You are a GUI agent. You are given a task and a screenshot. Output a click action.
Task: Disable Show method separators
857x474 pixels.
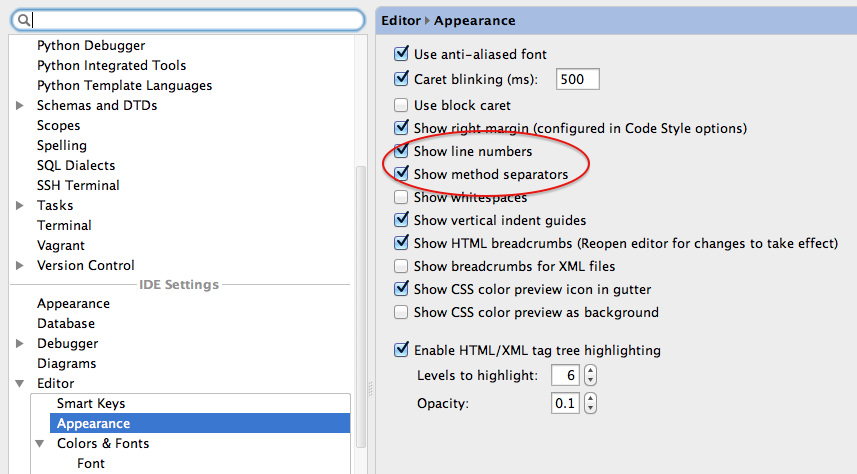coord(401,174)
